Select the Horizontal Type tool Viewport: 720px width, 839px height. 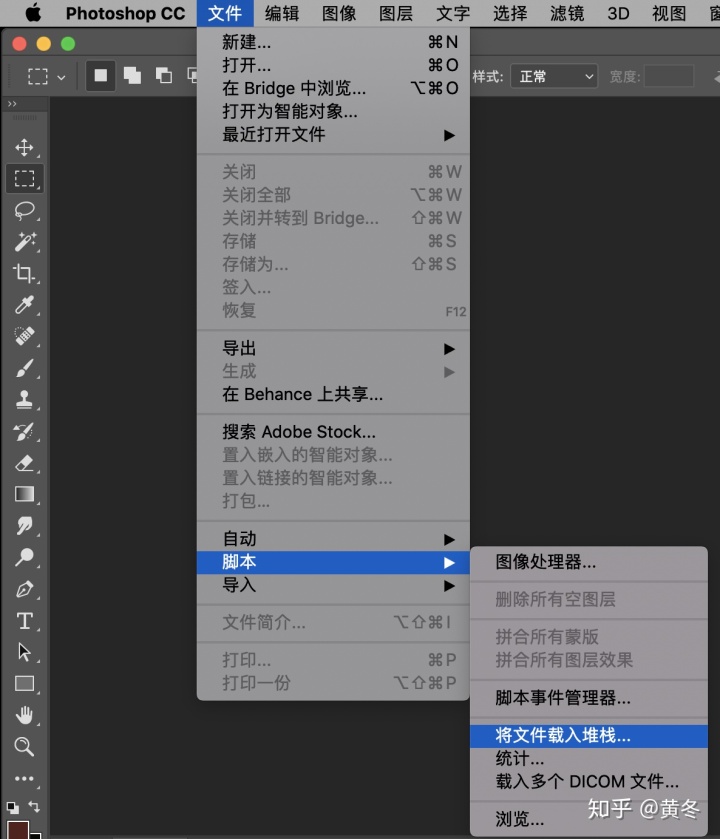(x=24, y=621)
